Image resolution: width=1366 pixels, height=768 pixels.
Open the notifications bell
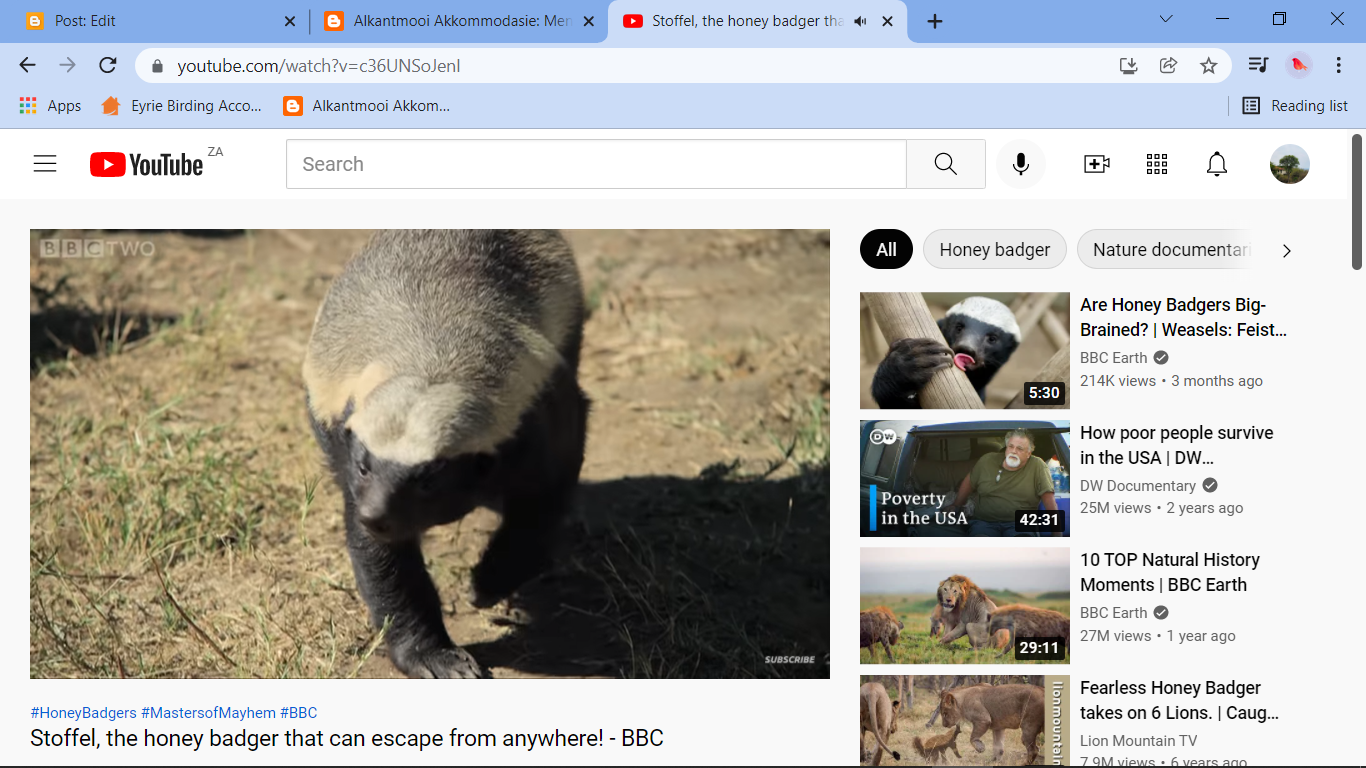pos(1217,164)
